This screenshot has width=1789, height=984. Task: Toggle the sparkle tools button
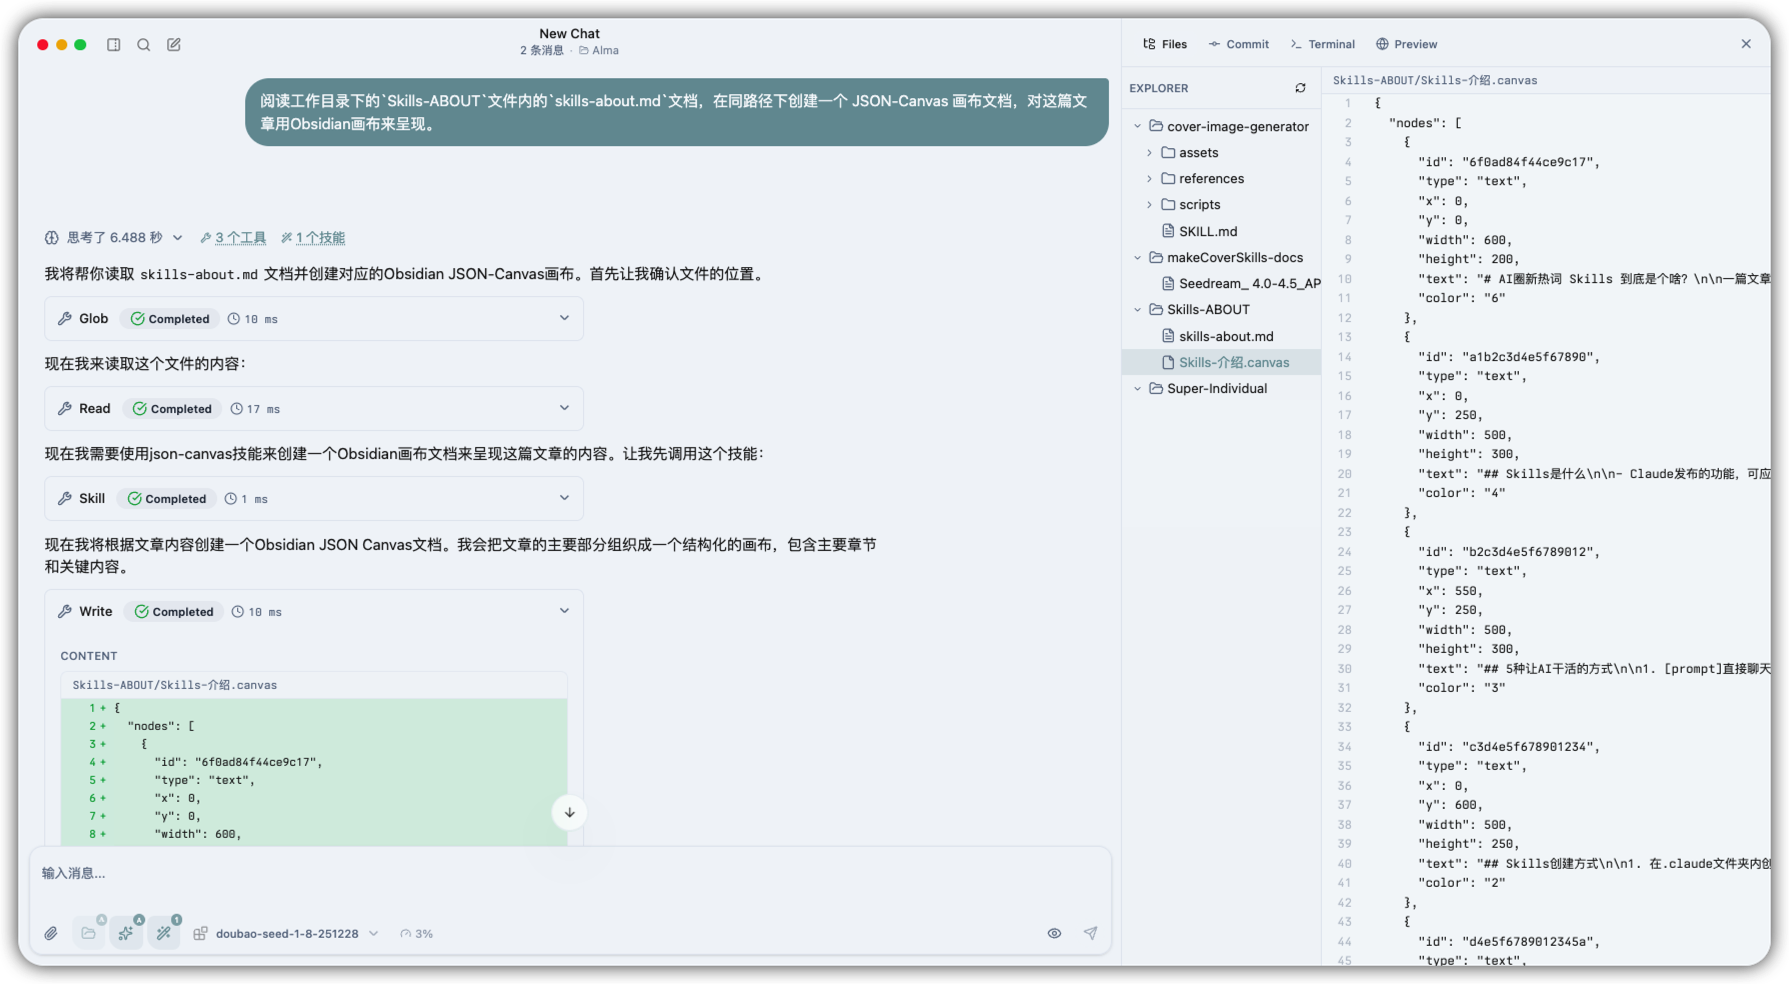[126, 933]
